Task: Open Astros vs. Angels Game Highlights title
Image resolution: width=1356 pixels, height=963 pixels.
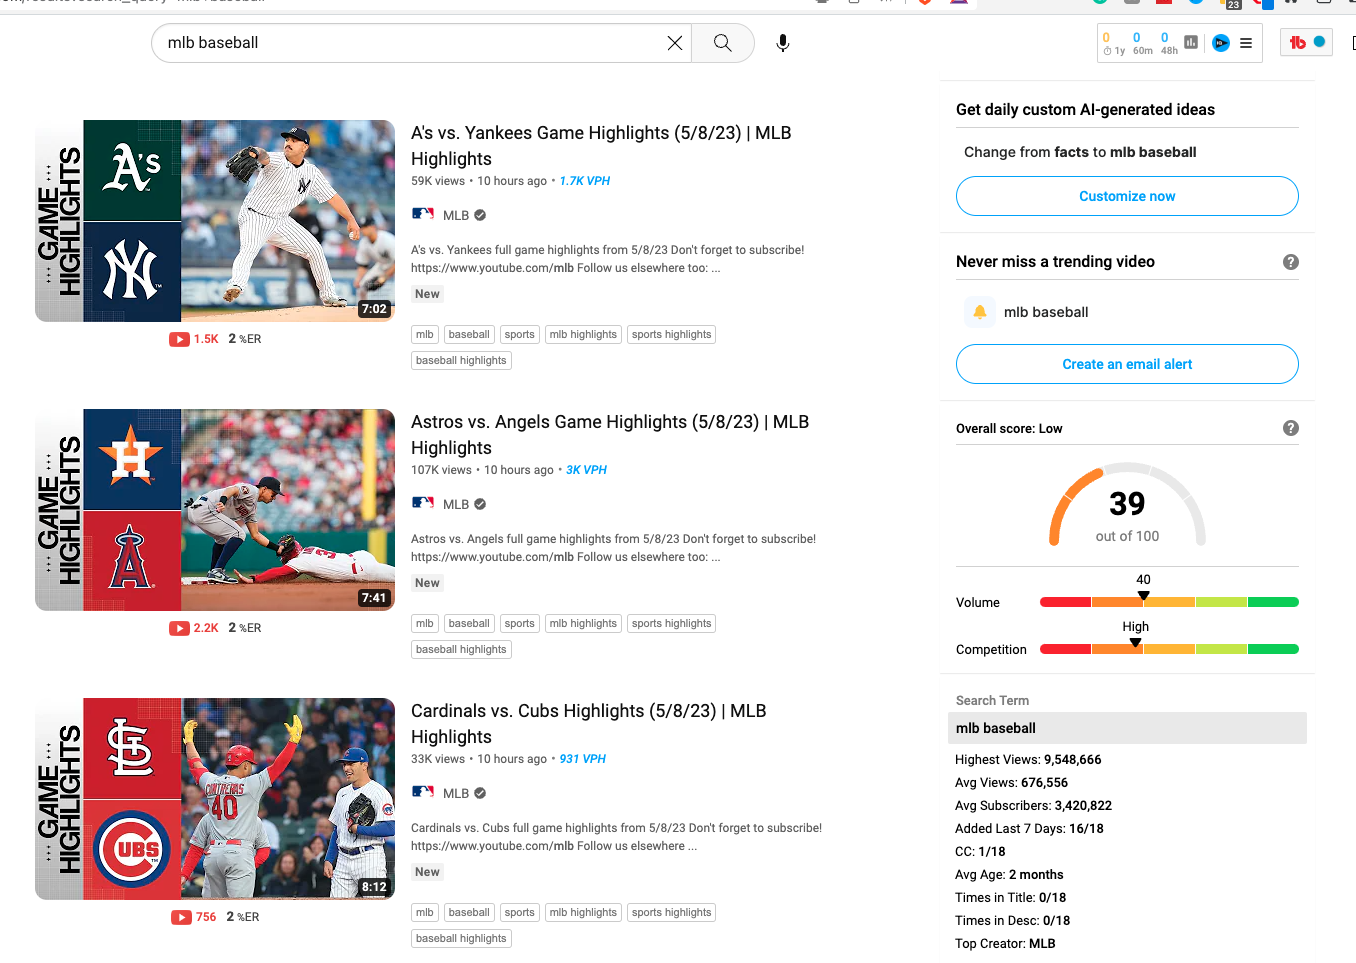Action: pos(610,435)
